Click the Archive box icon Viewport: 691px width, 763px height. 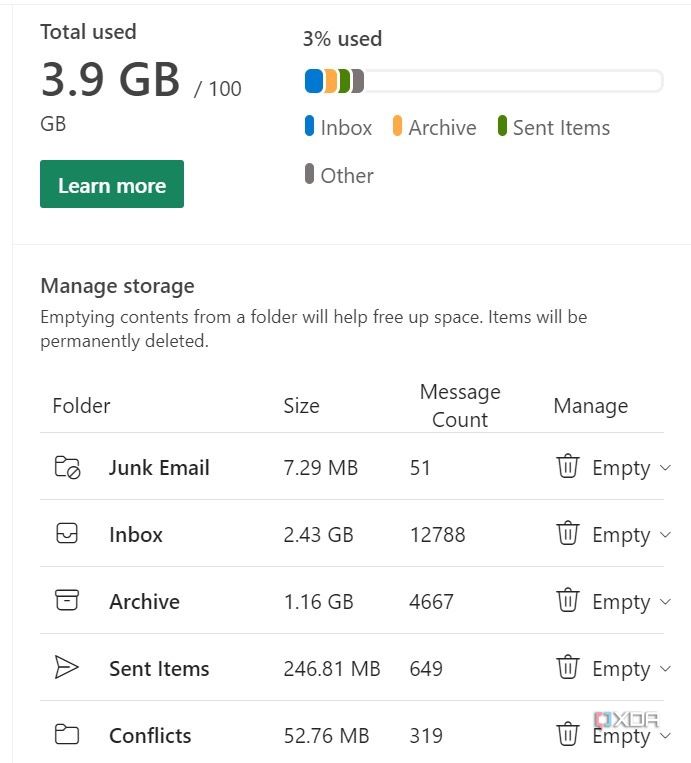[x=67, y=601]
